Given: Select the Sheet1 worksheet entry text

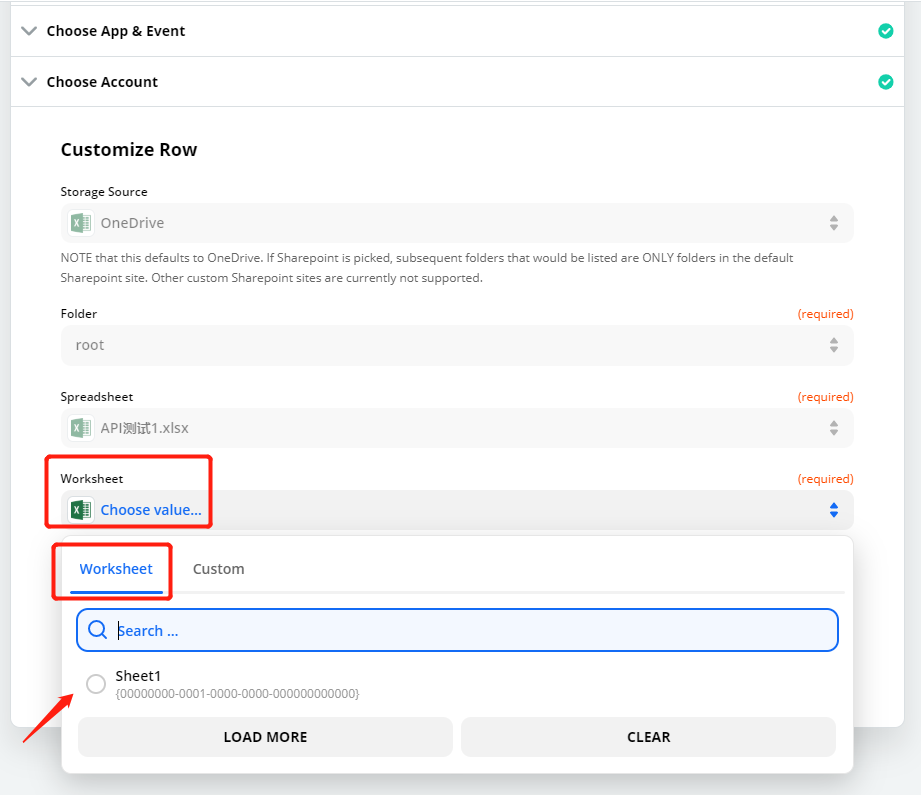Looking at the screenshot, I should pyautogui.click(x=138, y=676).
